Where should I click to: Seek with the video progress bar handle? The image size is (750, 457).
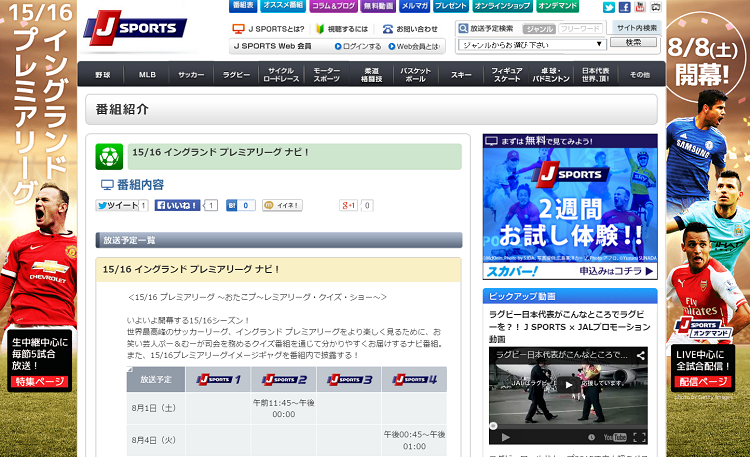494,426
